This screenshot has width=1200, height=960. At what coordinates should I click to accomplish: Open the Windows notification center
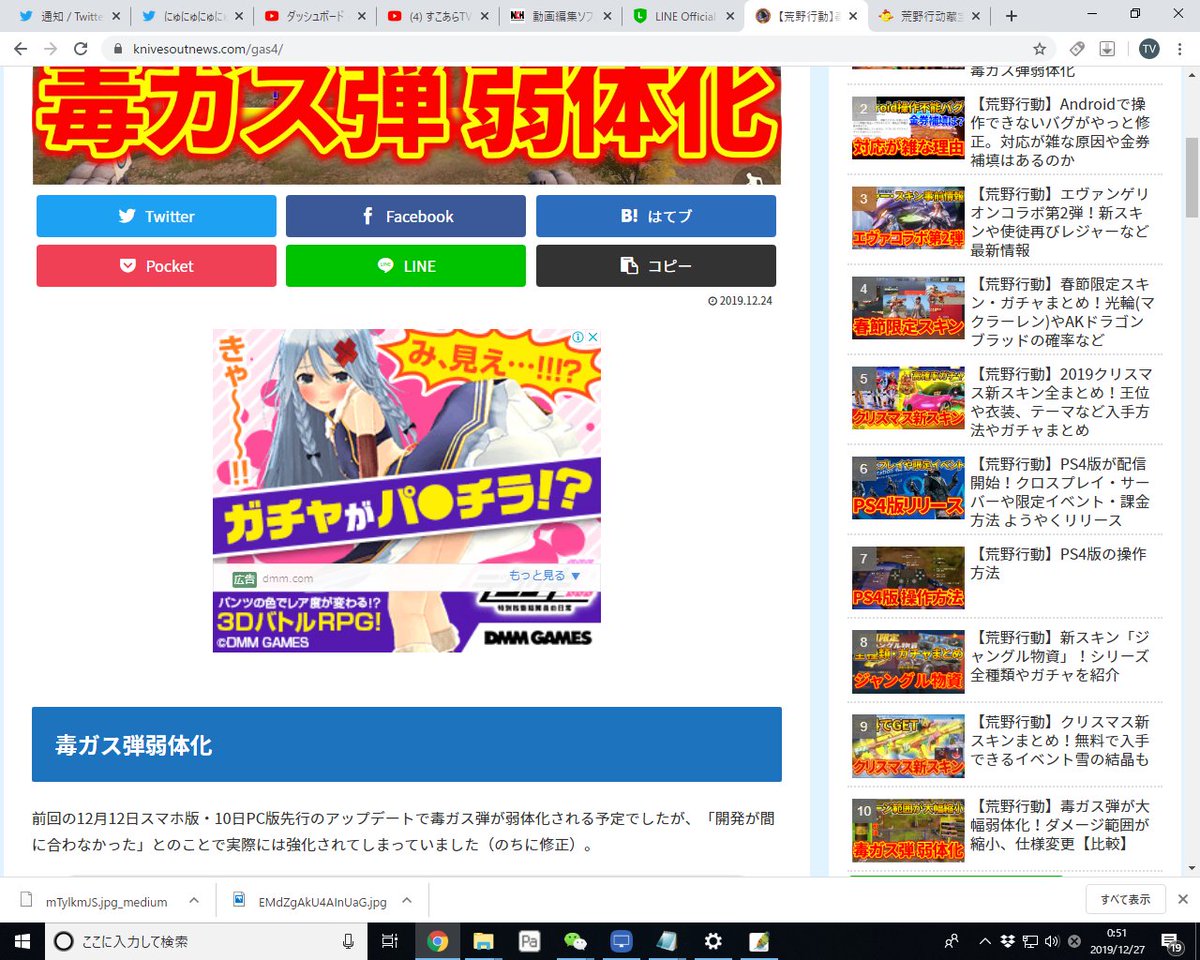[x=1172, y=941]
